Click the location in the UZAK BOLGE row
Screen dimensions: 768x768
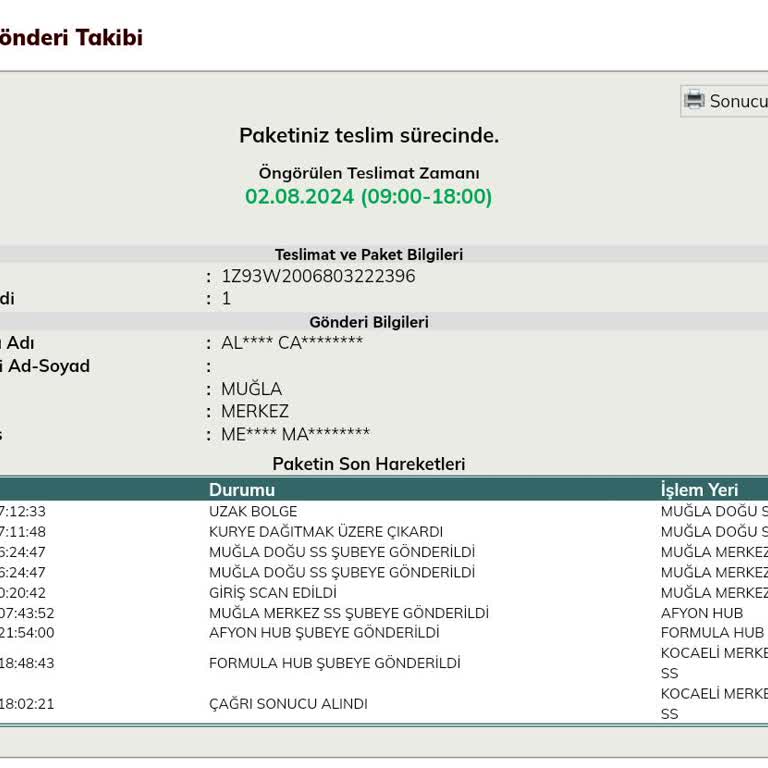[714, 511]
